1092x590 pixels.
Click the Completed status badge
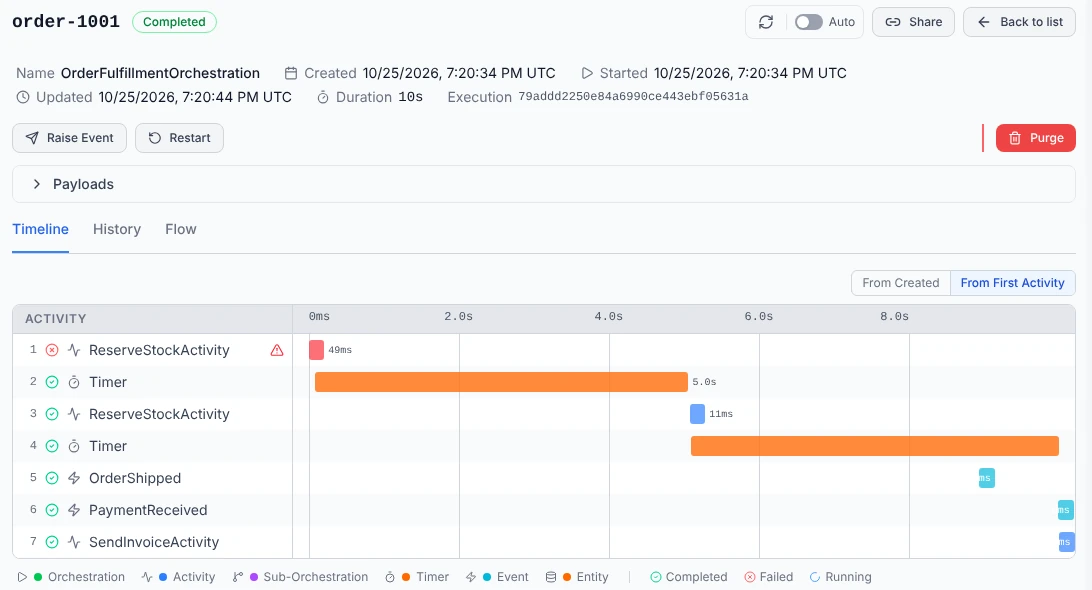[x=174, y=22]
